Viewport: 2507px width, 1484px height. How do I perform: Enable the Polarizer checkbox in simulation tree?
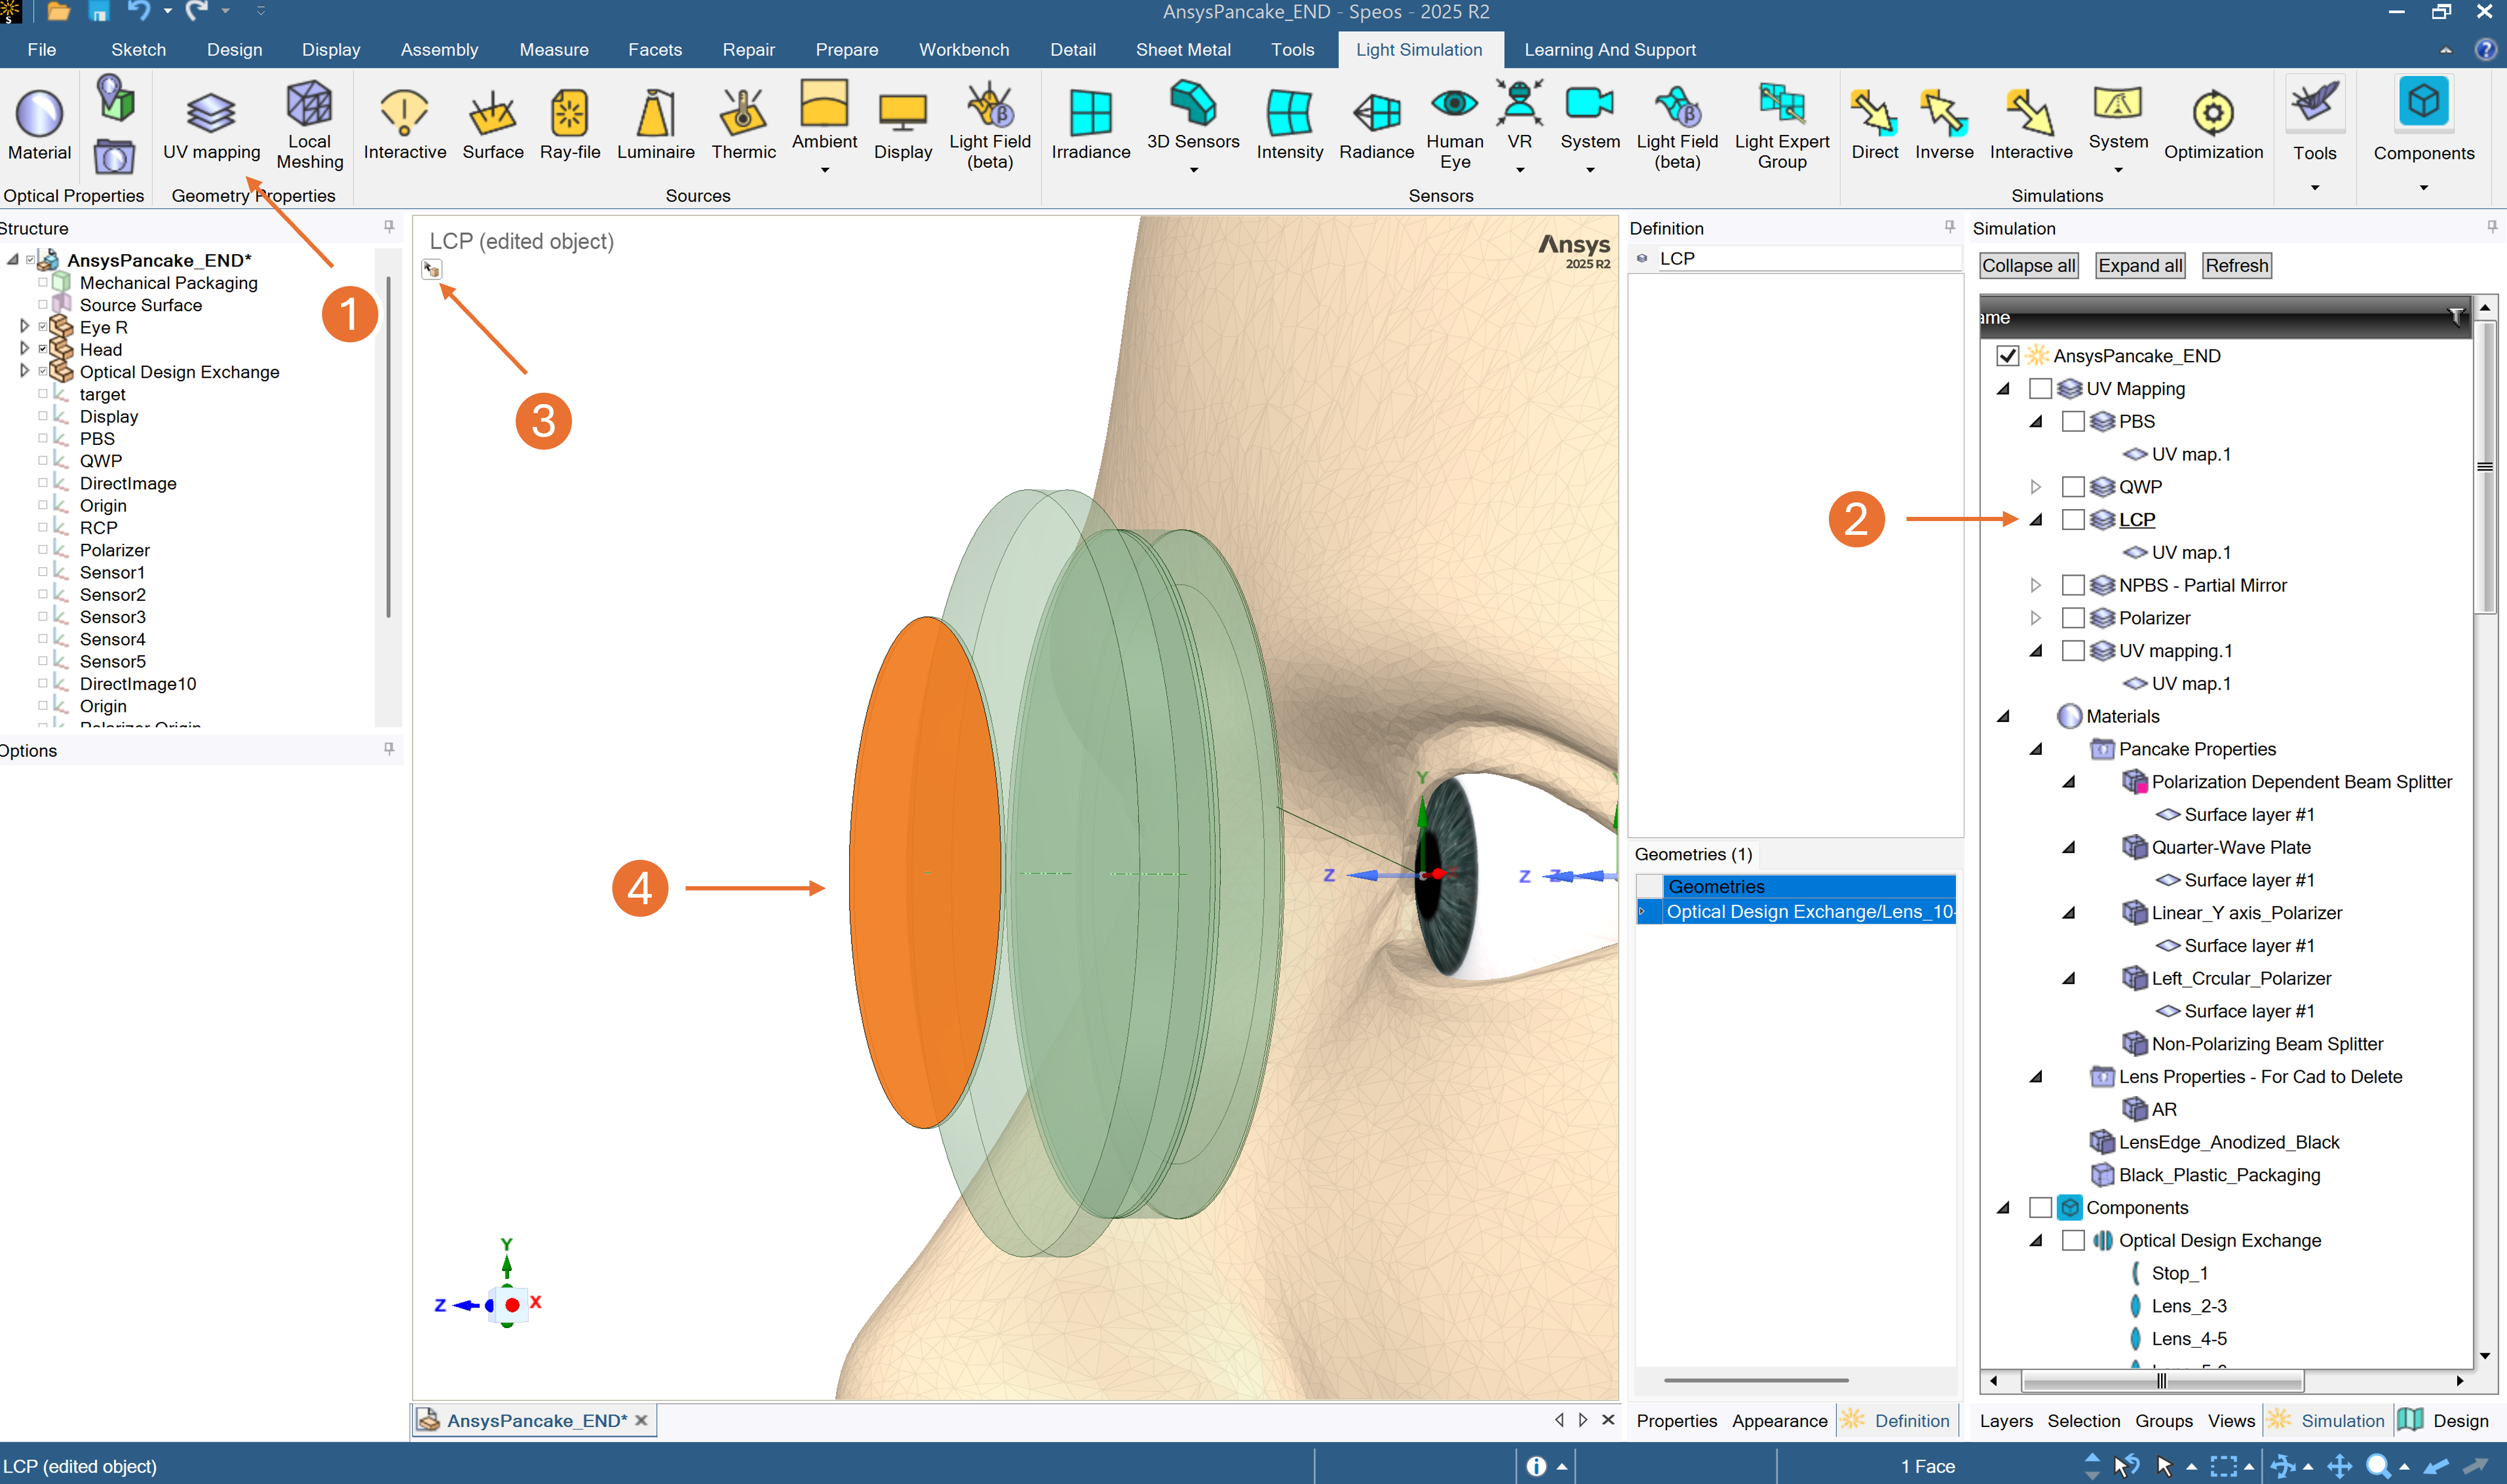(x=2072, y=618)
